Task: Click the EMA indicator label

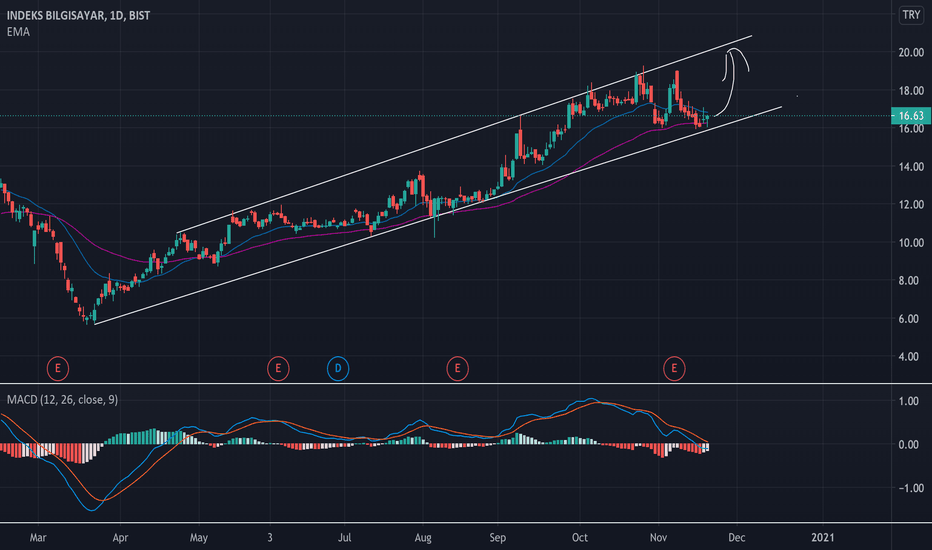Action: pyautogui.click(x=18, y=32)
